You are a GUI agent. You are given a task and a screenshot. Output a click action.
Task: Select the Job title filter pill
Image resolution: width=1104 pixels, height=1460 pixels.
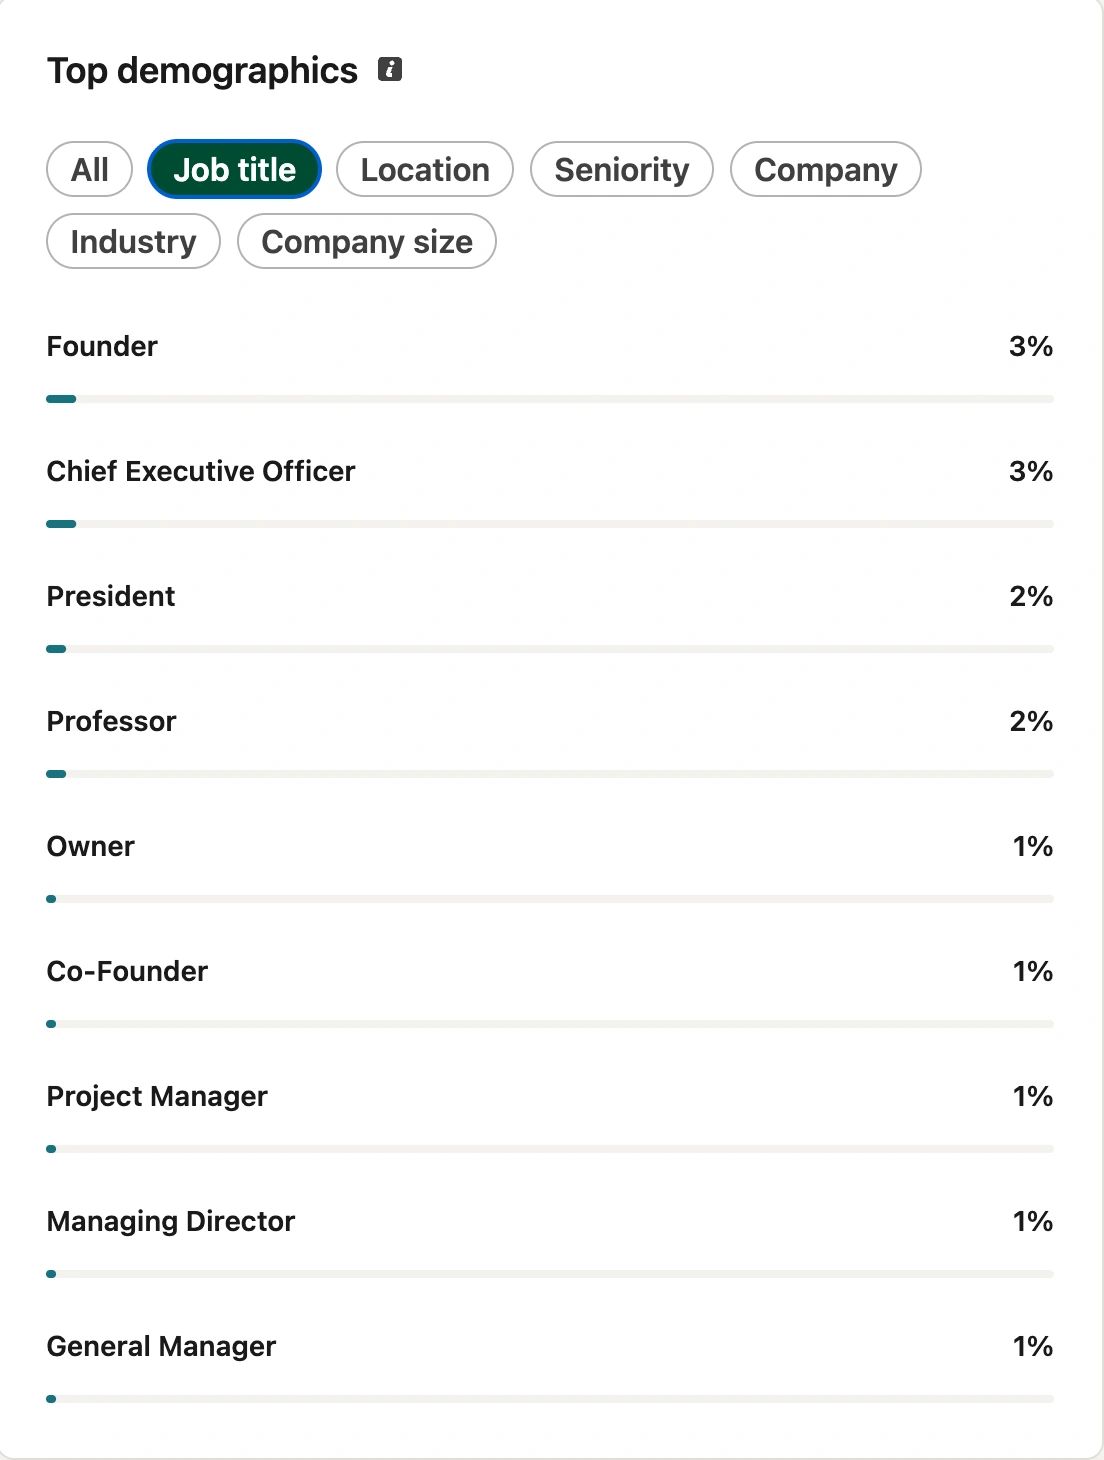pos(235,169)
